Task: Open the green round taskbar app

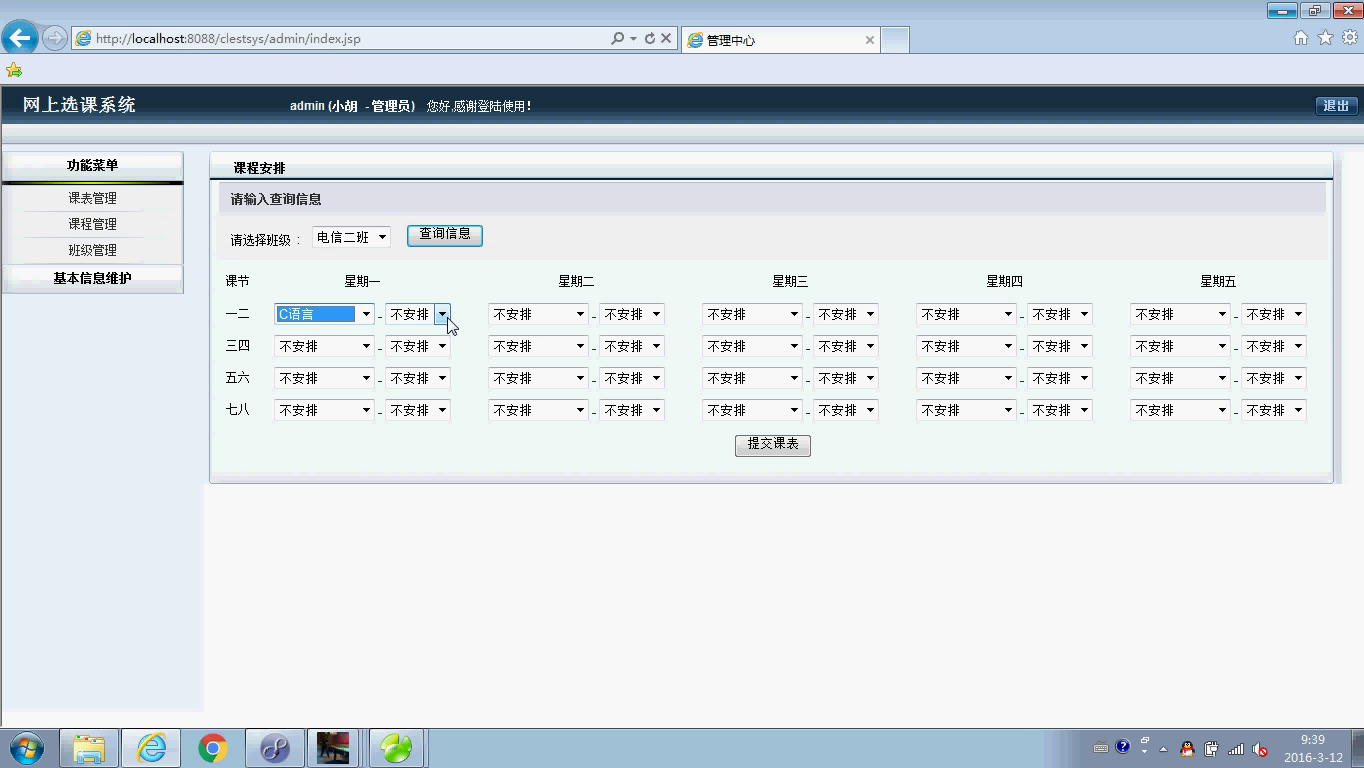Action: pyautogui.click(x=397, y=748)
